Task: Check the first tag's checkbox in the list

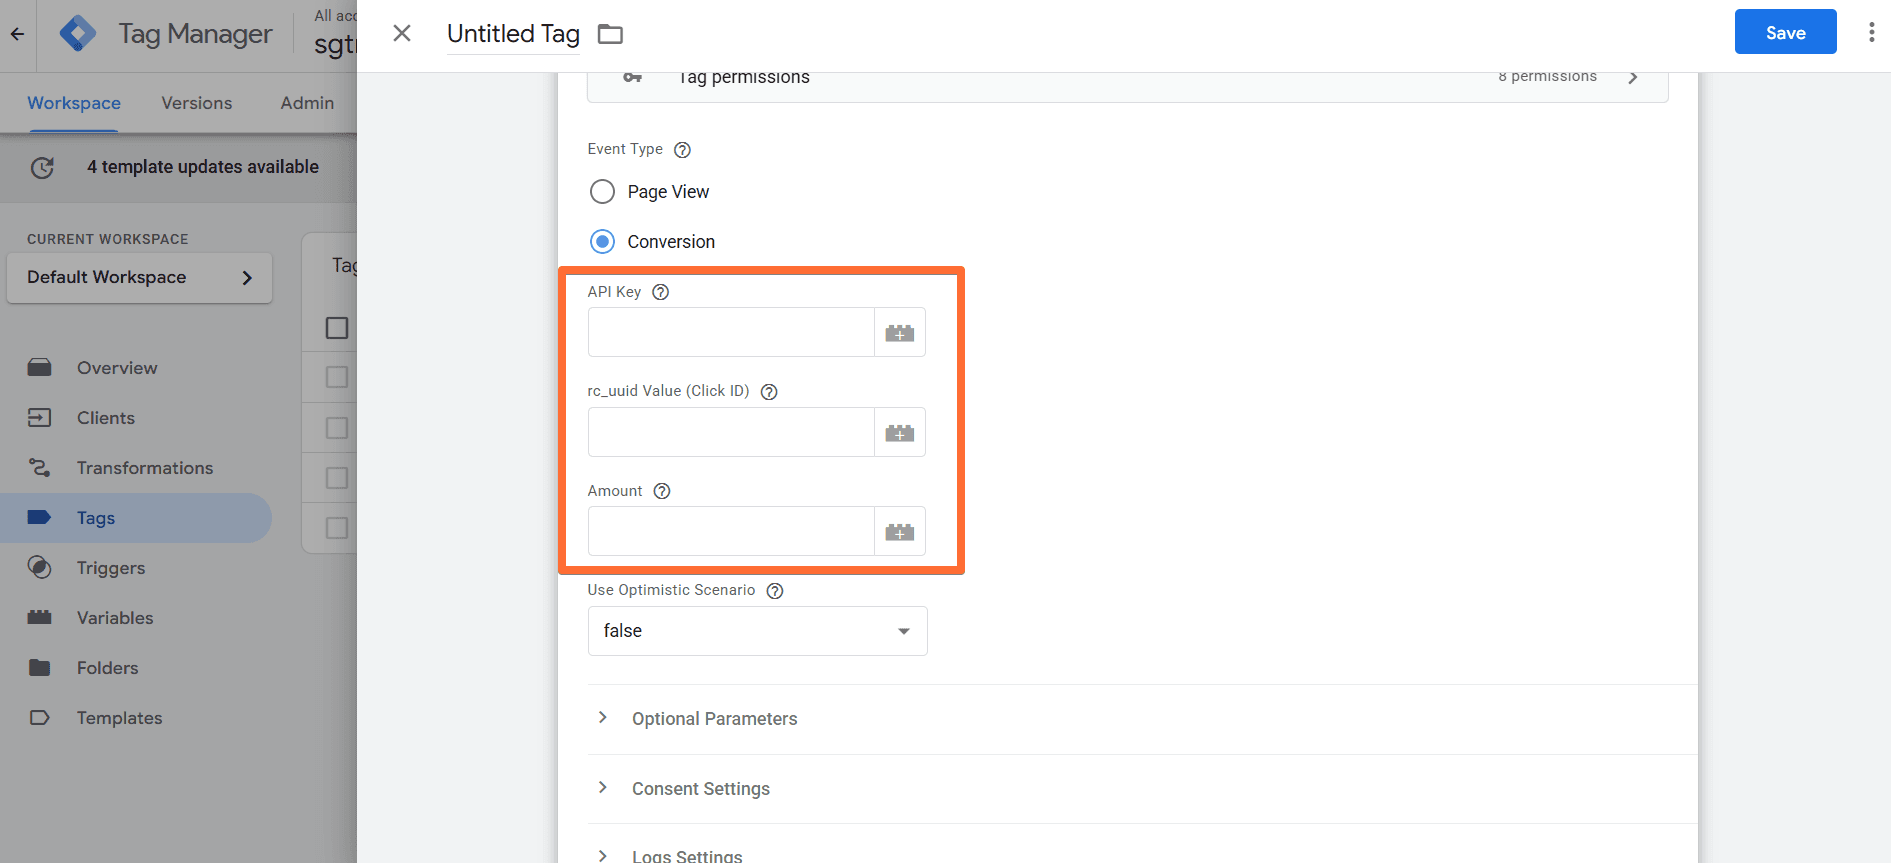Action: [x=337, y=377]
